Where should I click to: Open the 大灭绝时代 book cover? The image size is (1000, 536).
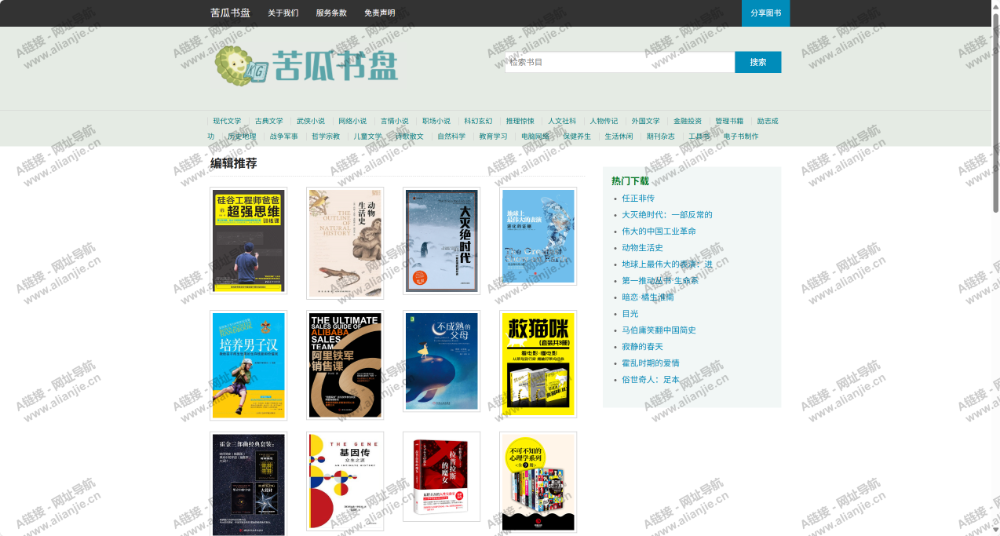click(441, 241)
